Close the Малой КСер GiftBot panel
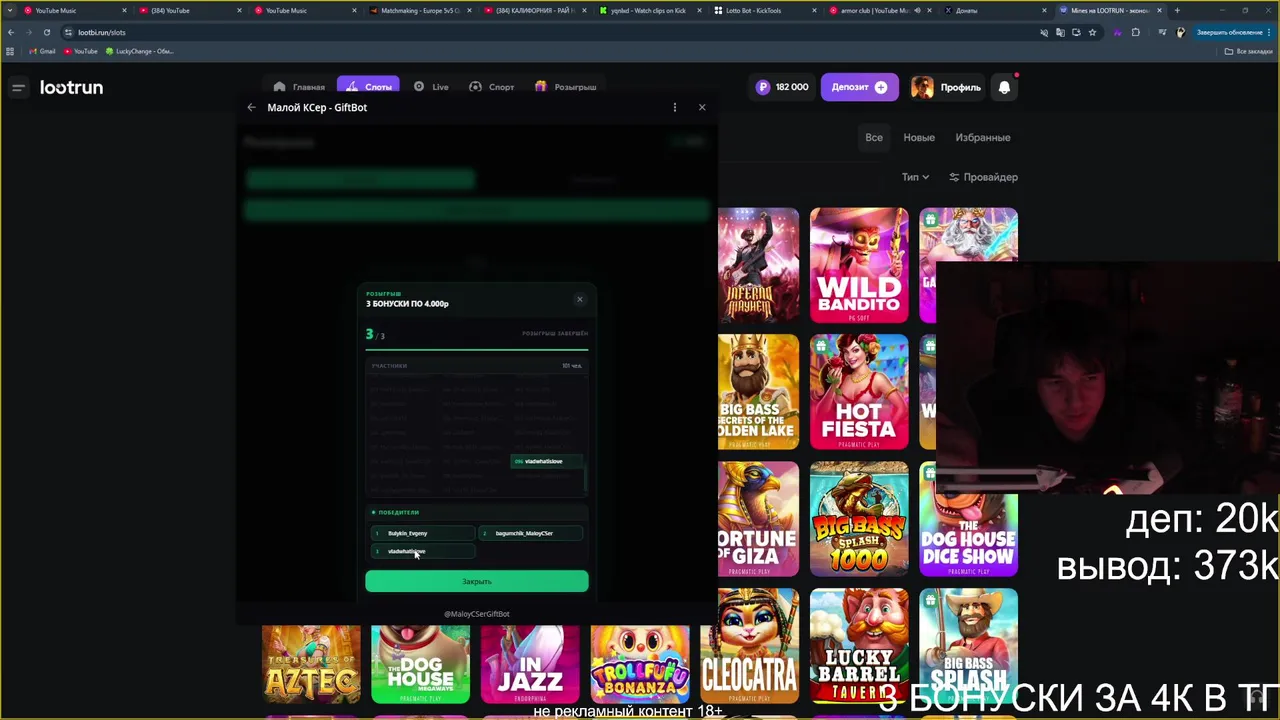The width and height of the screenshot is (1280, 720). pos(702,107)
